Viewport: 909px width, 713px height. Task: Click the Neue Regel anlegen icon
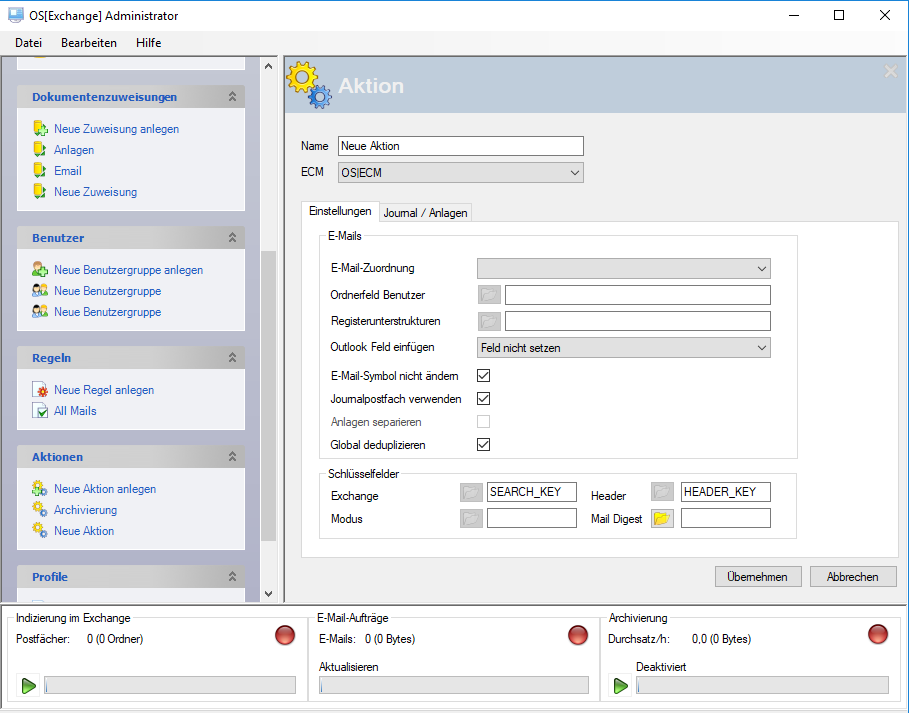coord(40,390)
